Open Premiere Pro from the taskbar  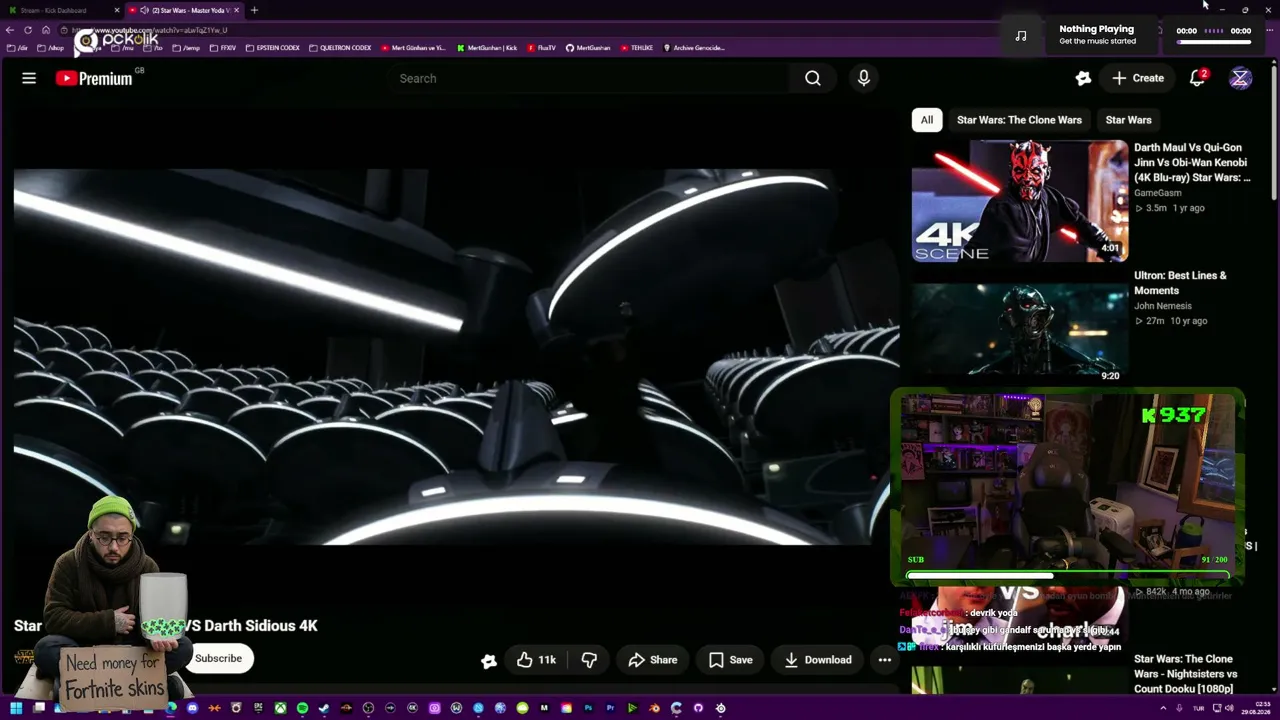[610, 708]
